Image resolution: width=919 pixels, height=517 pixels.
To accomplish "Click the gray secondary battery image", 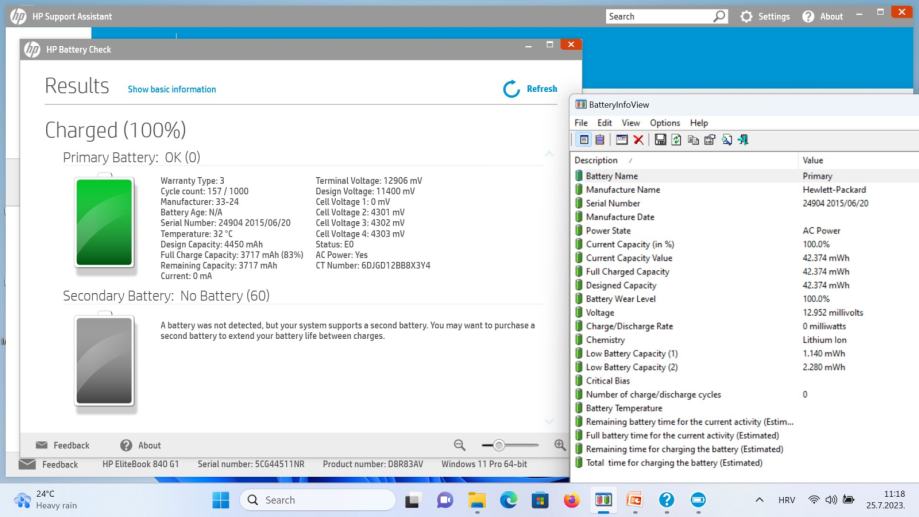I will (x=104, y=360).
